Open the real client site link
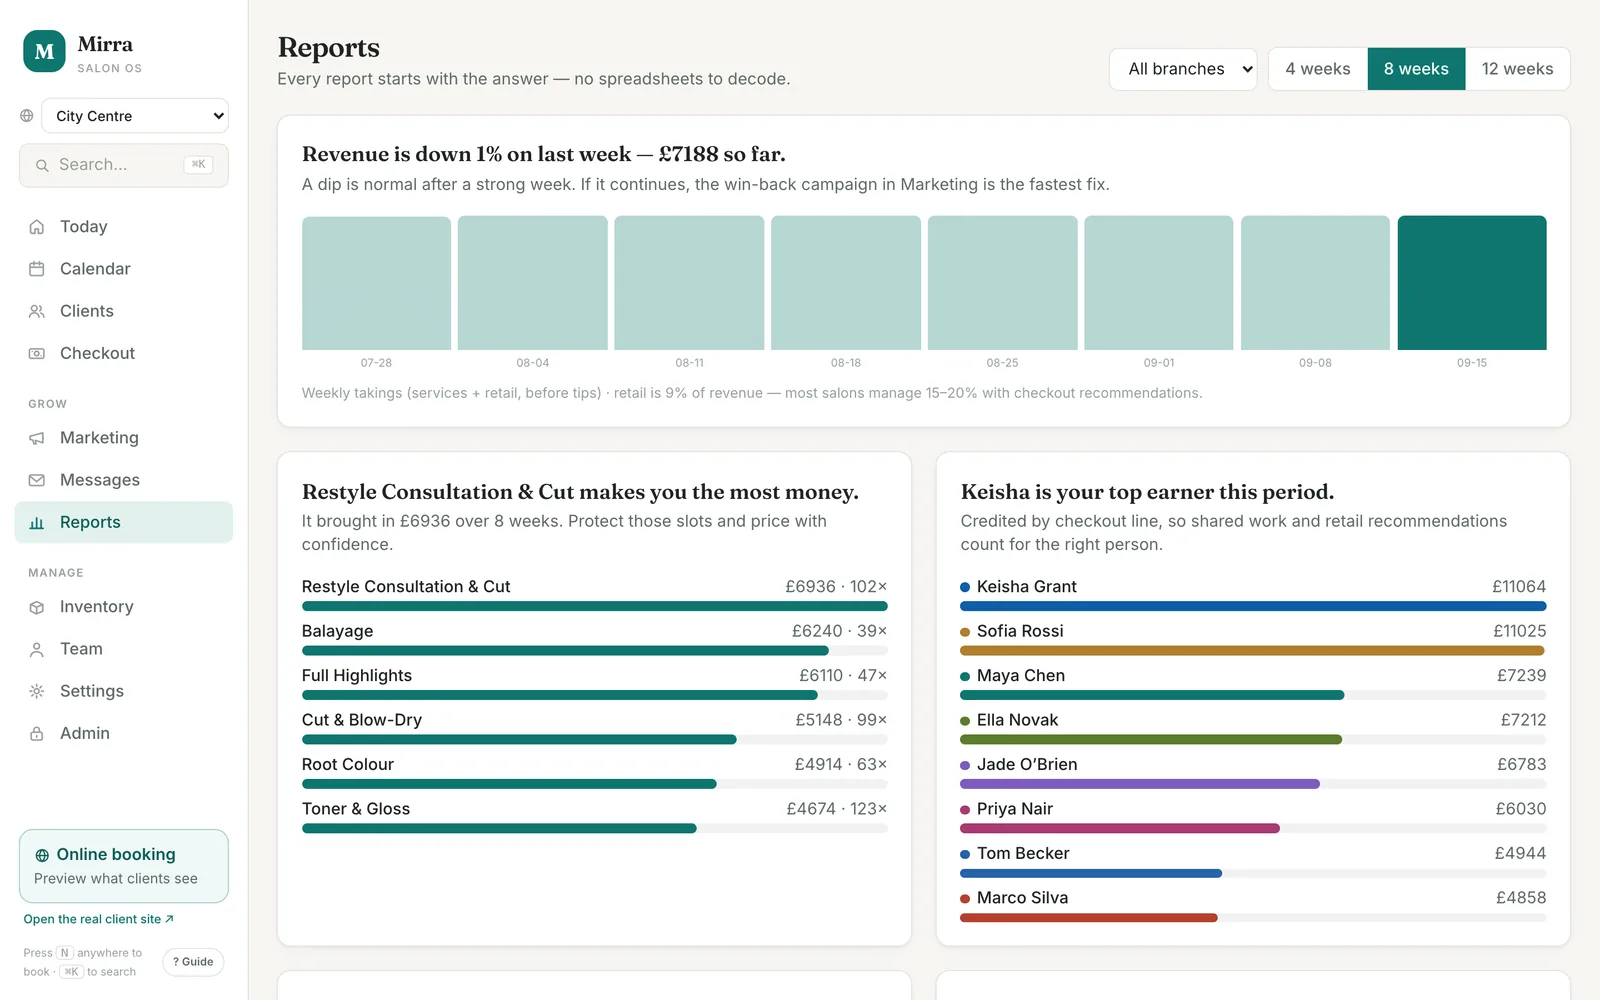1600x1000 pixels. point(98,919)
